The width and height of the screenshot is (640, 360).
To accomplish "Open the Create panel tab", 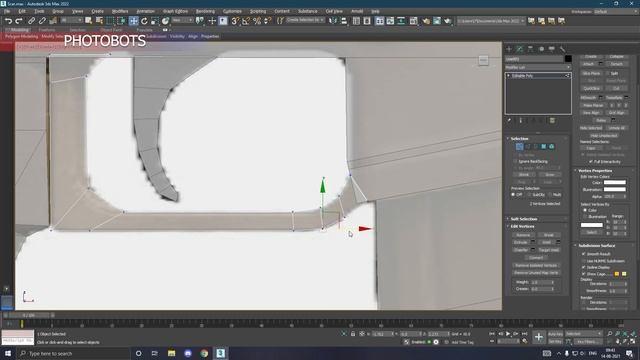I will pos(509,49).
